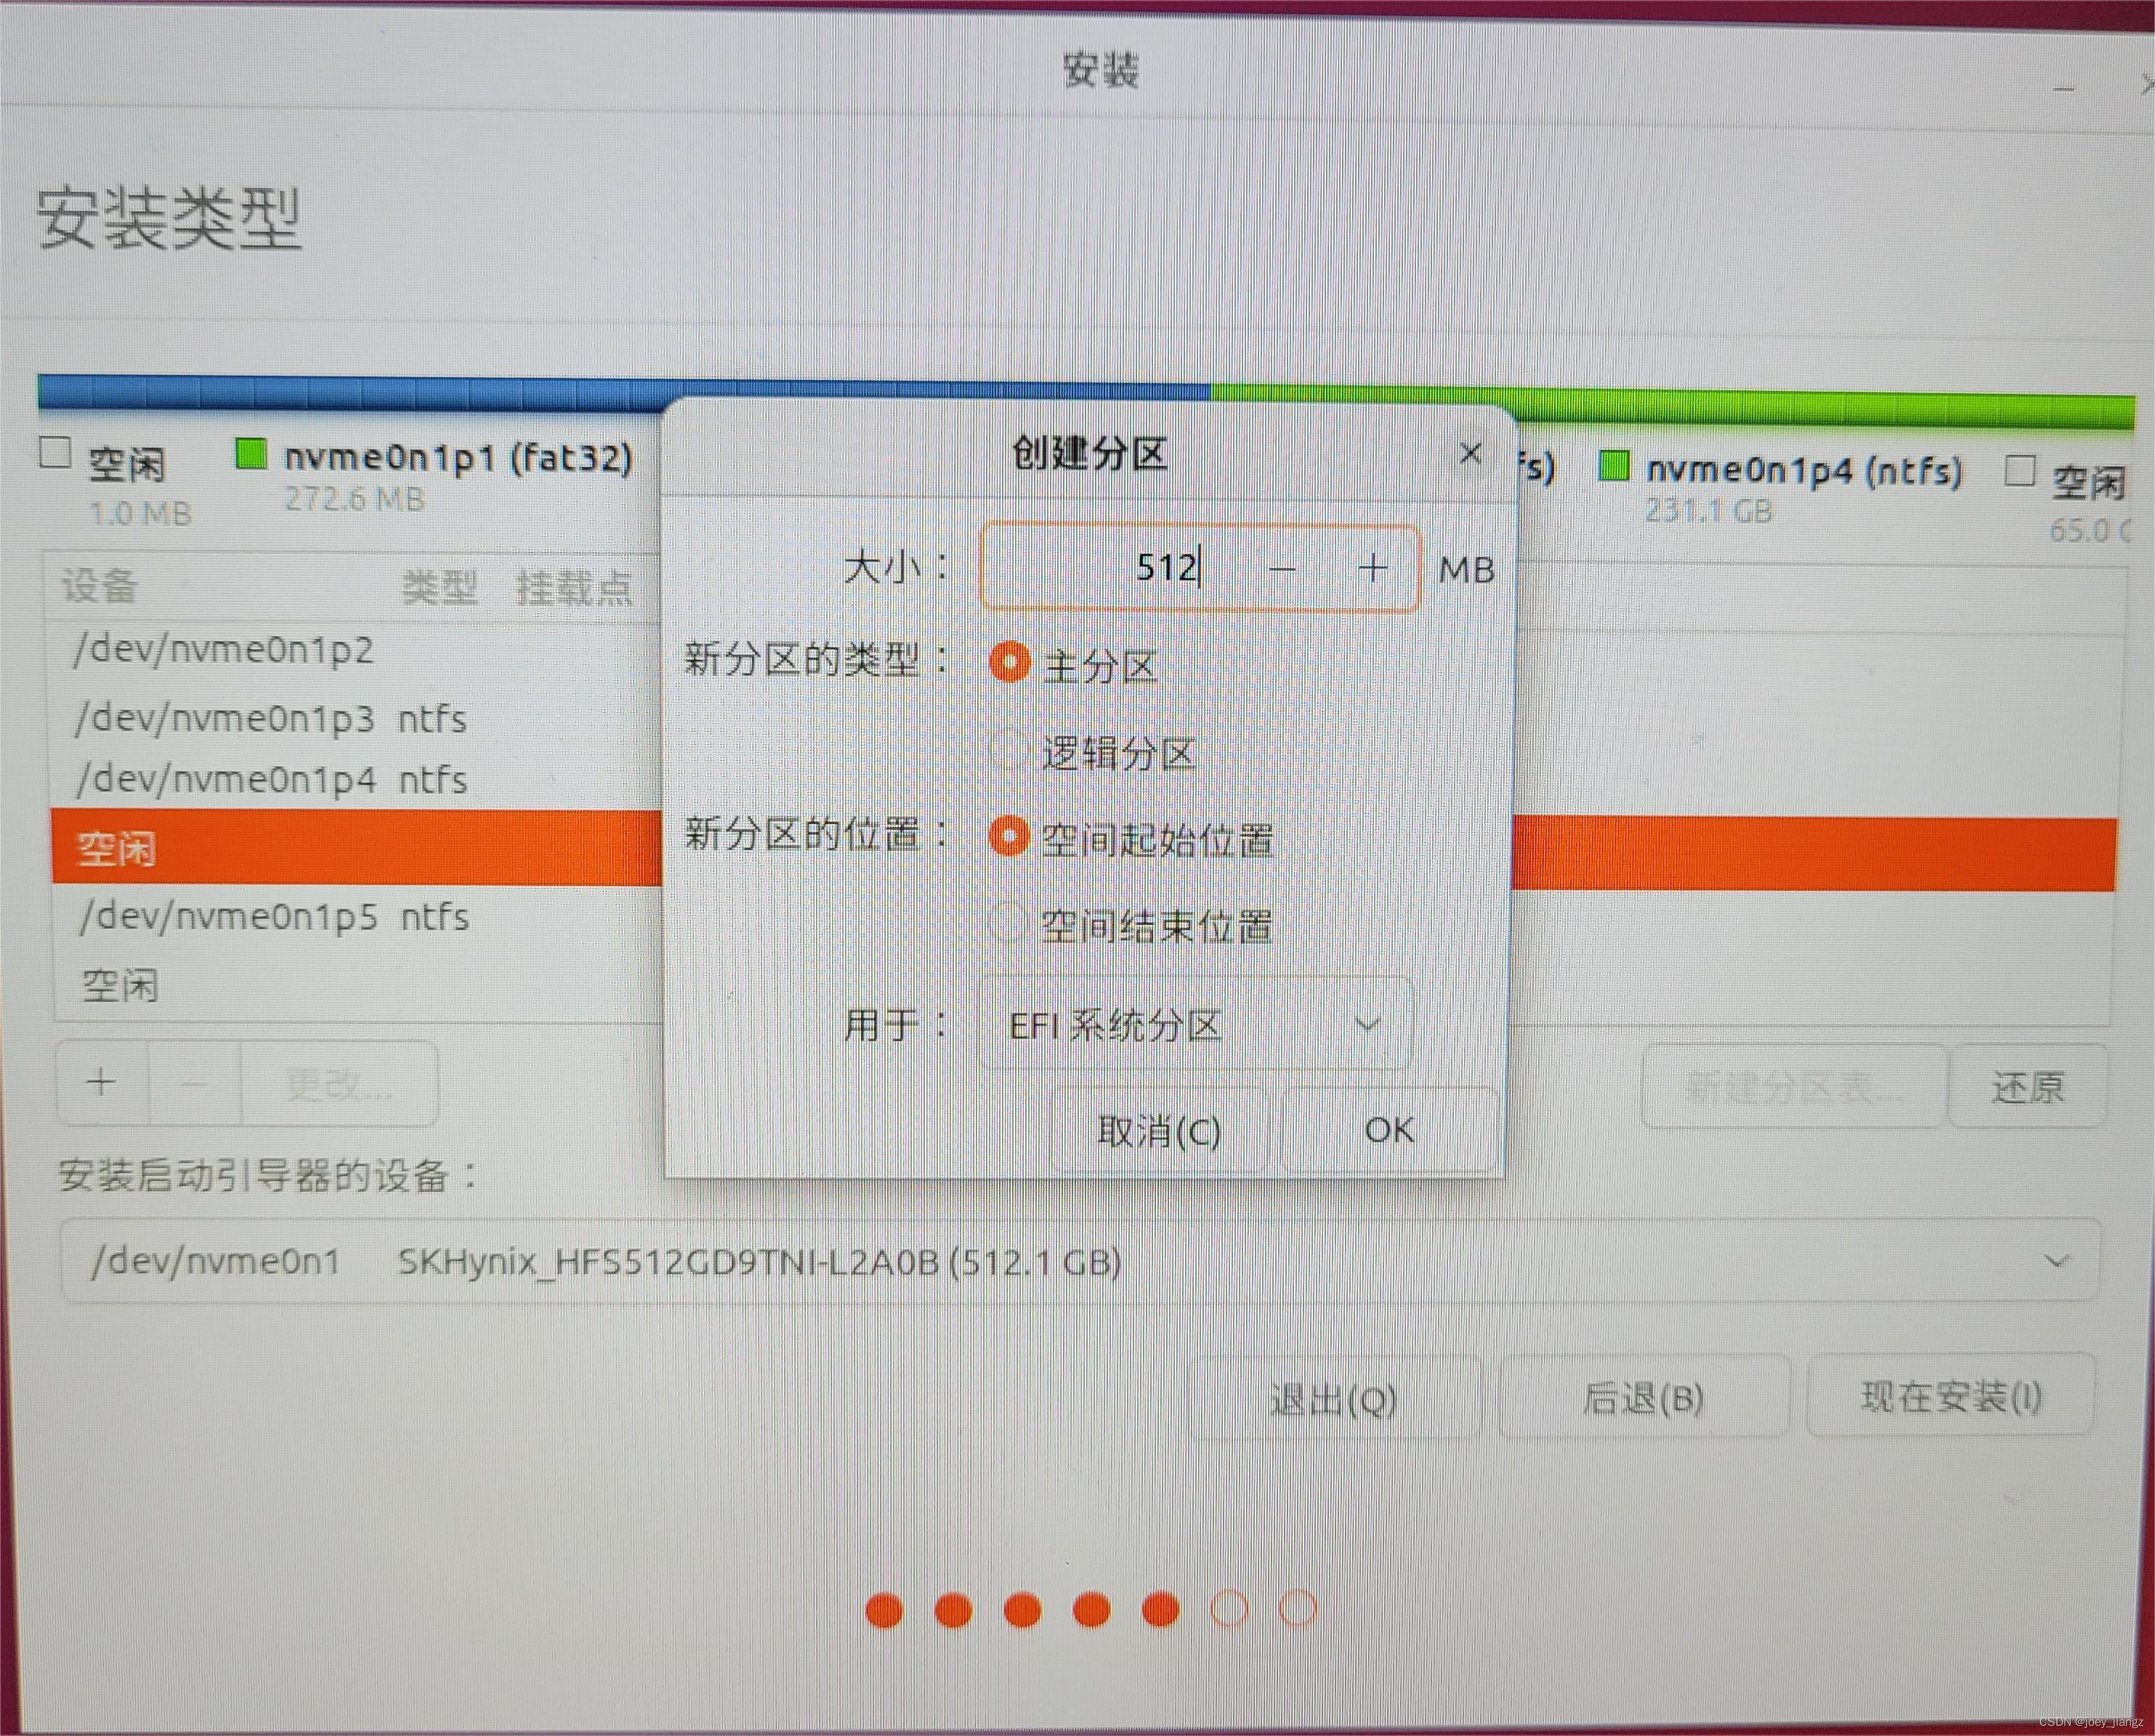The image size is (2155, 1736).
Task: Select the 逻辑分区 logical partition radio button
Action: [x=1009, y=751]
